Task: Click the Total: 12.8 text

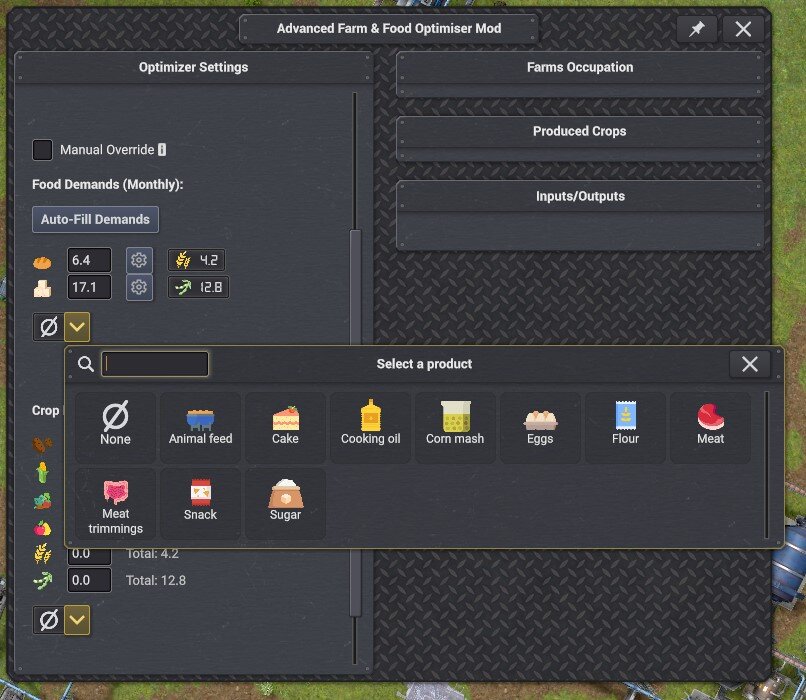Action: (156, 580)
